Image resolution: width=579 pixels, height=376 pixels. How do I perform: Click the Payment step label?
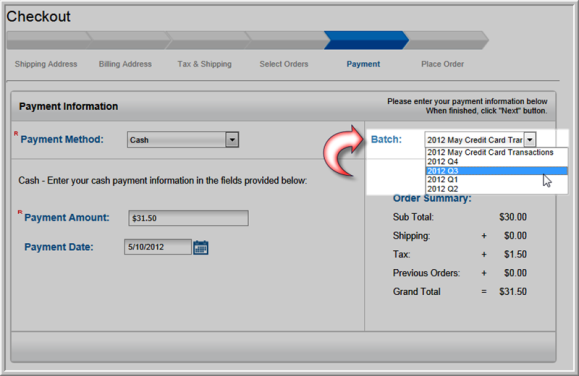(x=363, y=64)
